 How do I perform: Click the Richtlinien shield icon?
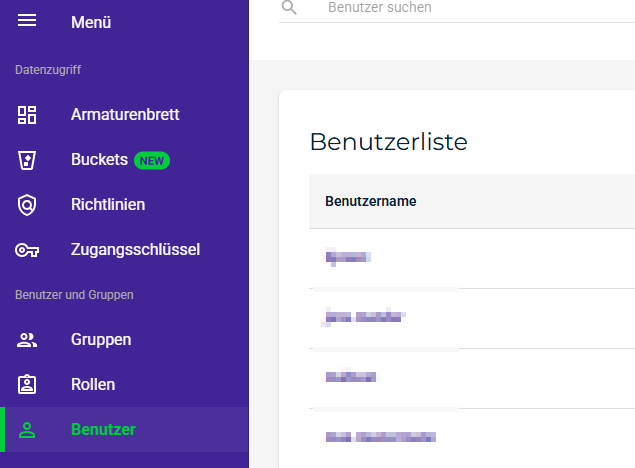27,205
